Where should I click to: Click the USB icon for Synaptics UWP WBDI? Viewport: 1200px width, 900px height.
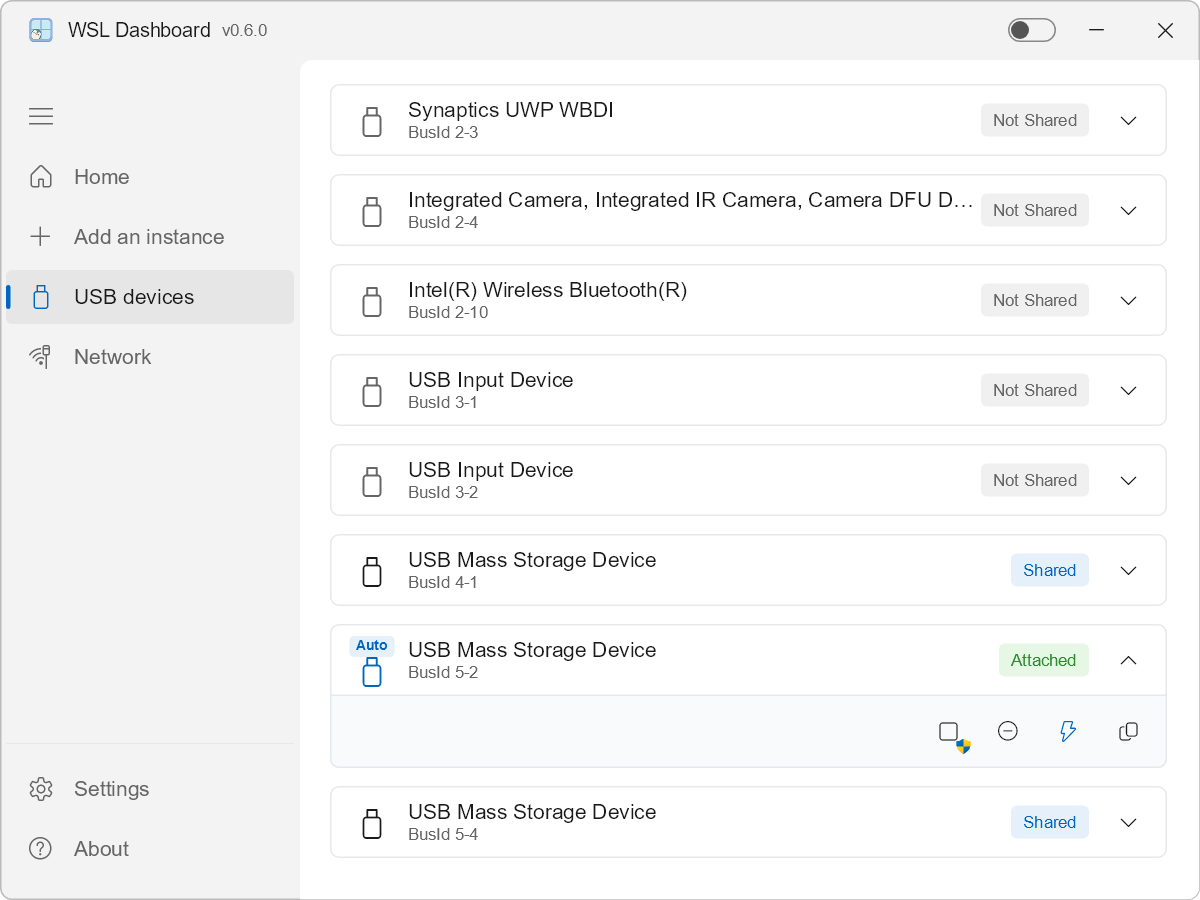[x=372, y=121]
